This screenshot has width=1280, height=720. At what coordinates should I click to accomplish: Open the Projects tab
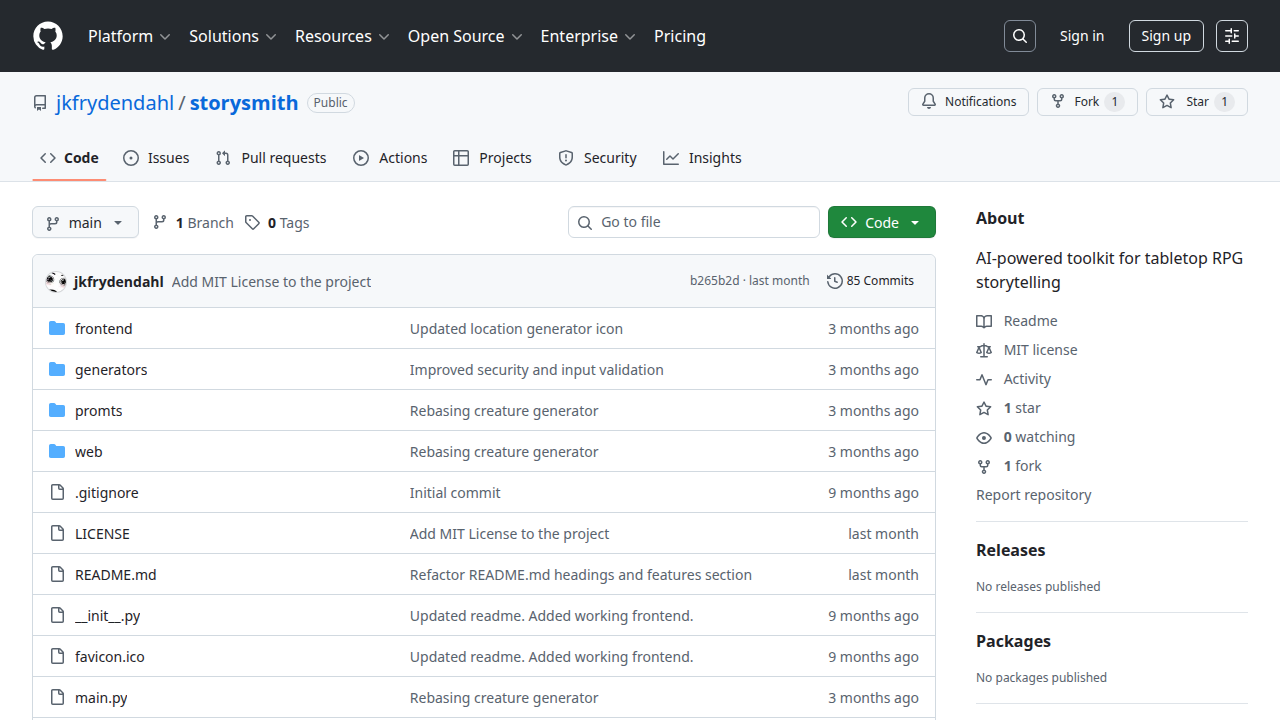pos(492,158)
